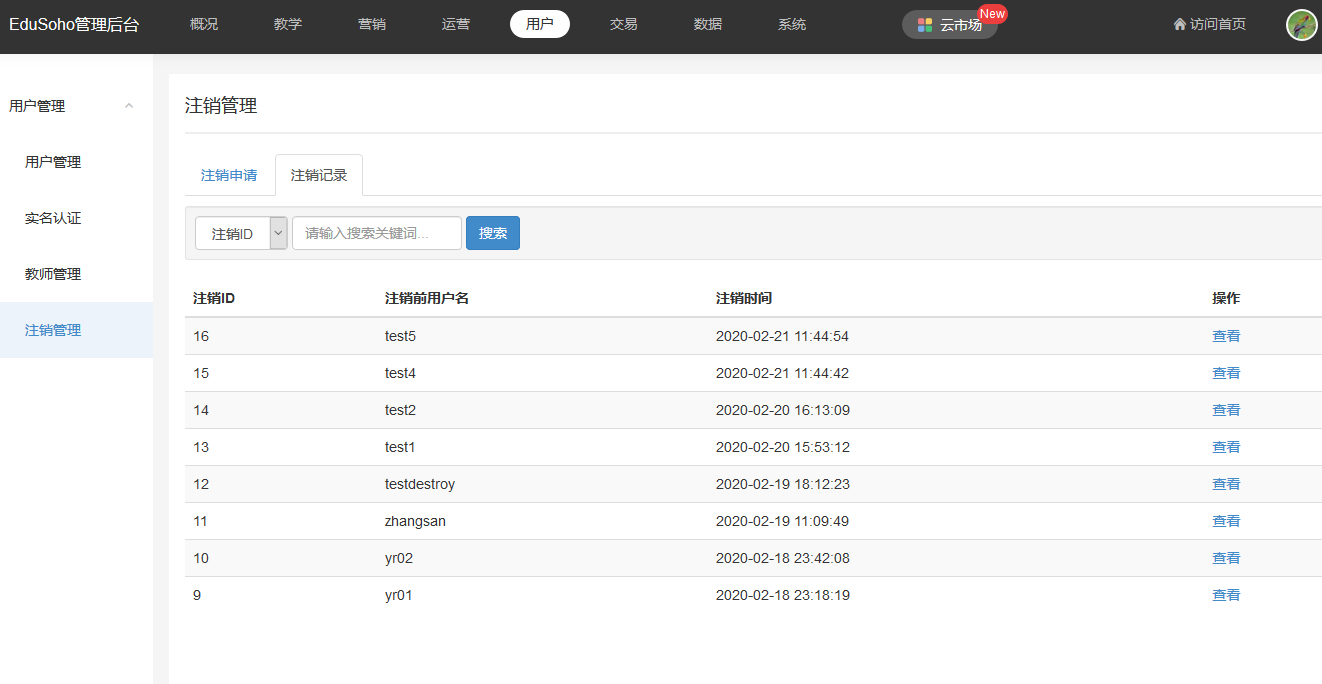The image size is (1322, 684).
Task: Click 查看 for the zhangsan record
Action: pos(1226,521)
